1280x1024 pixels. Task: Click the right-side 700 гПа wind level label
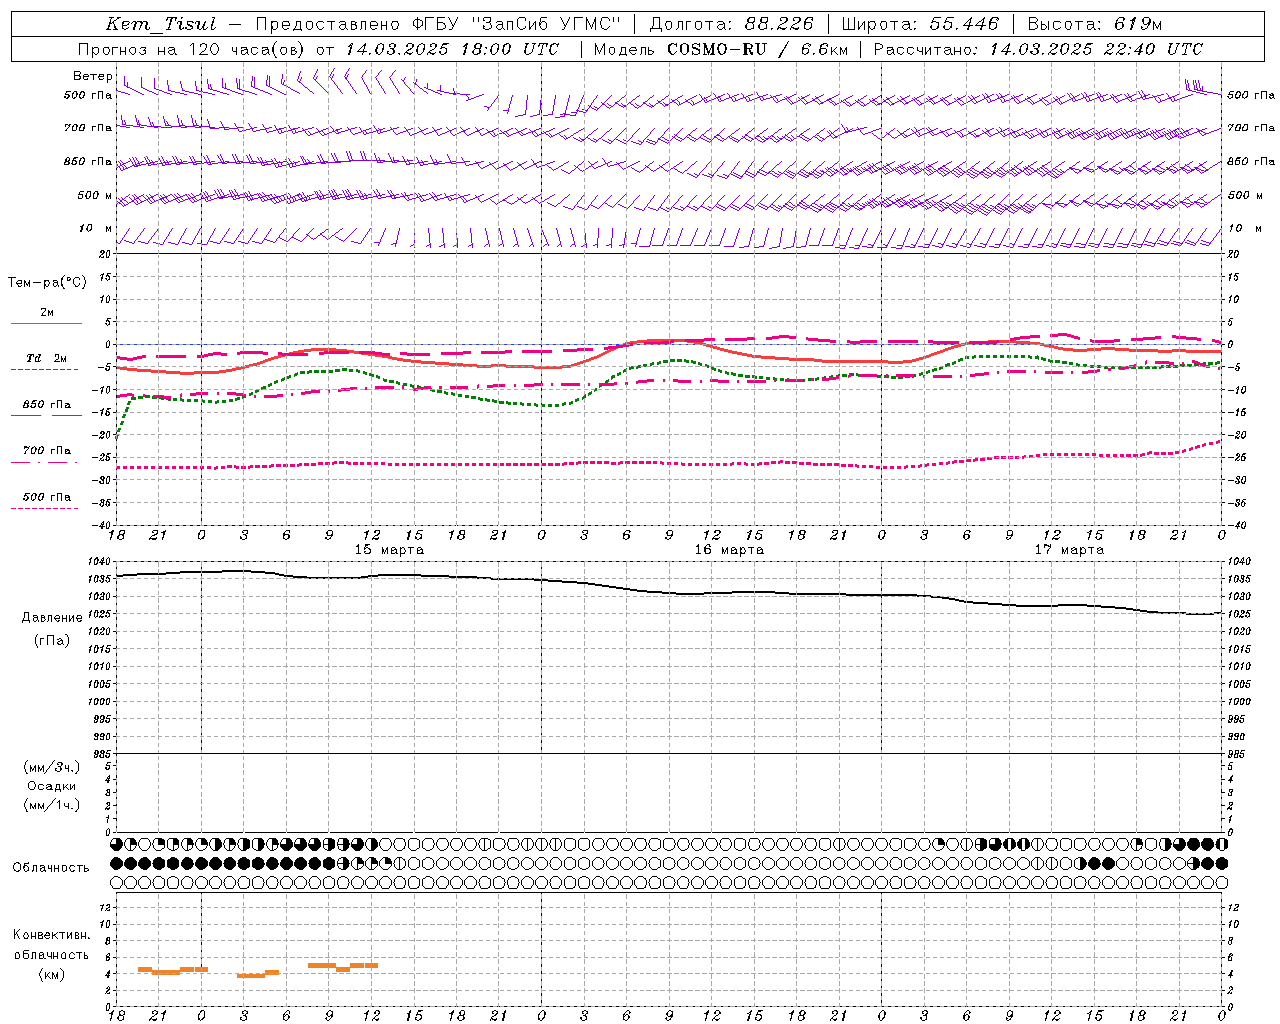pyautogui.click(x=1251, y=128)
